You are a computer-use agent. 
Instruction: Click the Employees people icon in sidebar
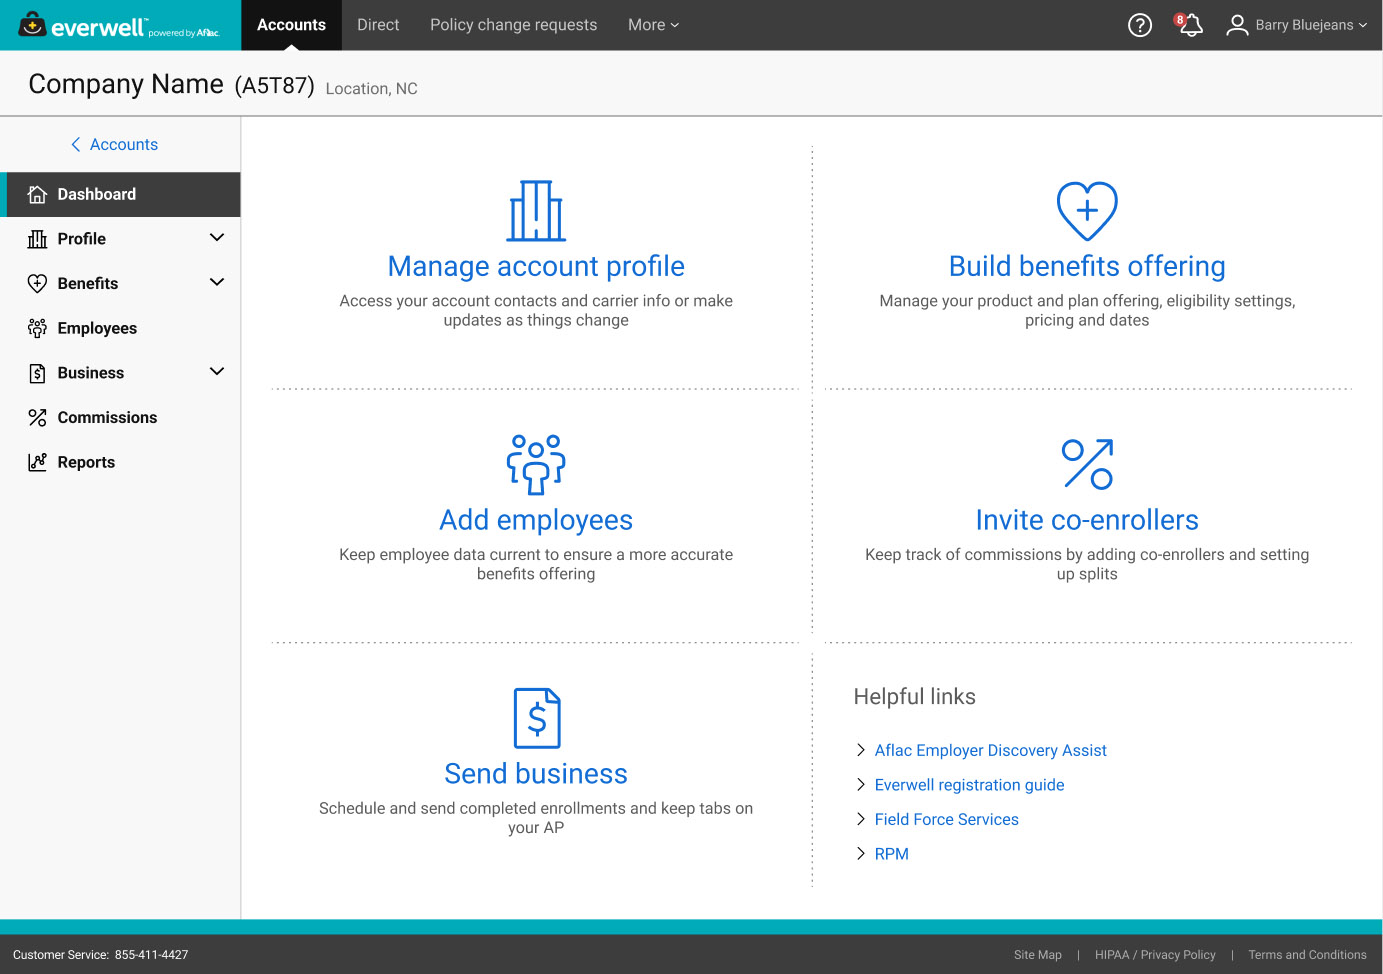(x=37, y=328)
